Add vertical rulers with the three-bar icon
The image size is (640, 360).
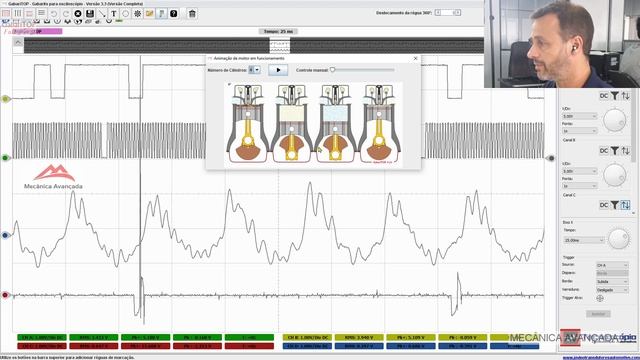point(18,13)
